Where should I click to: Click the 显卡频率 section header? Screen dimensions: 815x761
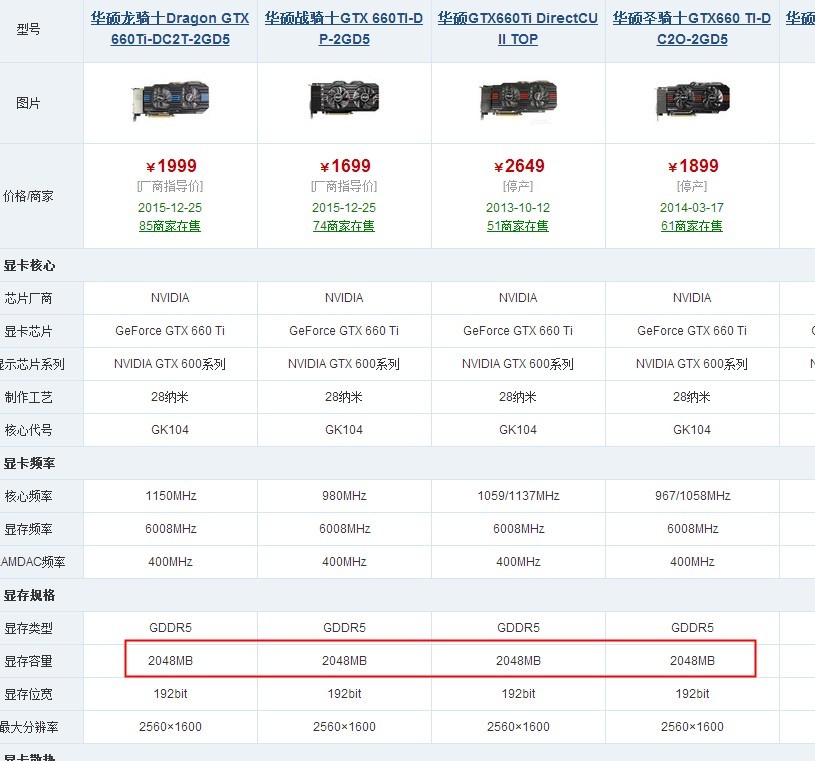coord(29,463)
